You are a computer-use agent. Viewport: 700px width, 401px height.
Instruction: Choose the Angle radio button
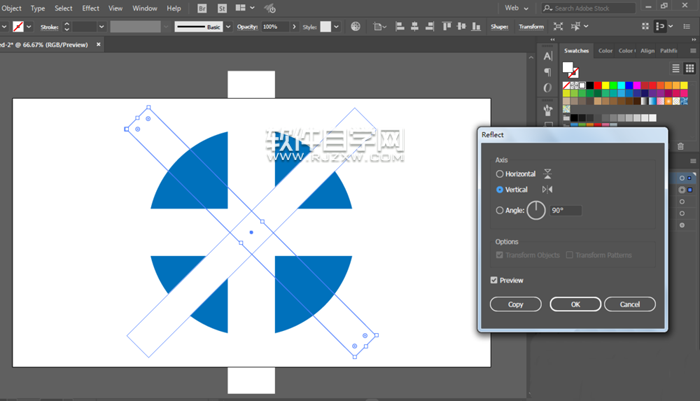pyautogui.click(x=500, y=210)
